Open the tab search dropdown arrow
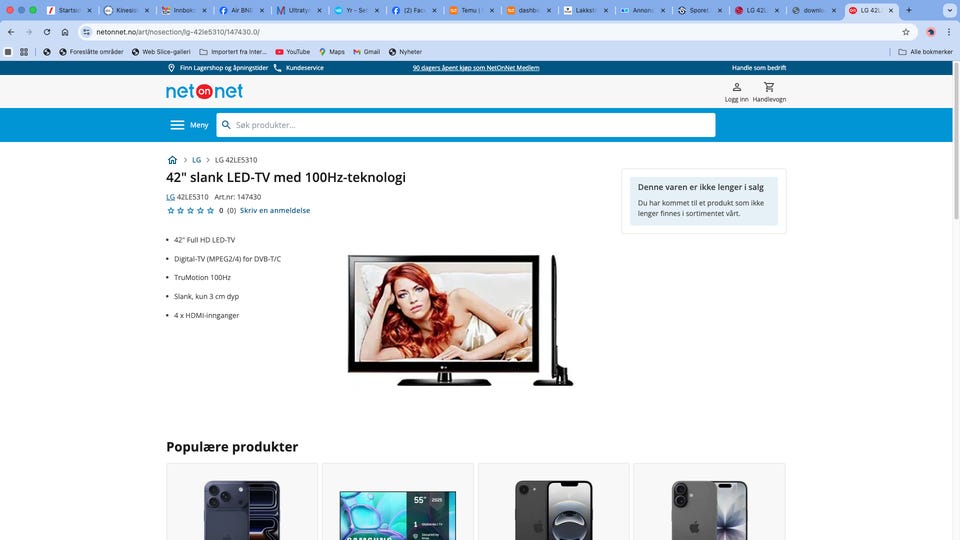This screenshot has height=540, width=960. [x=950, y=10]
